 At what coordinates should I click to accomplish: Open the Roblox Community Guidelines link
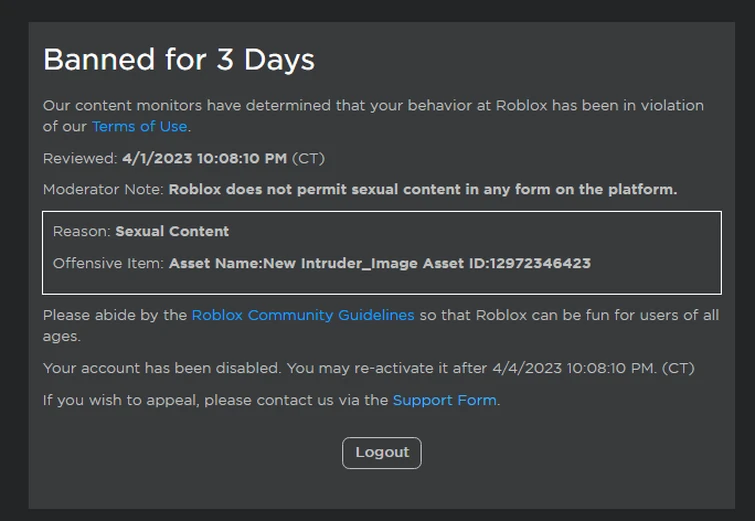pyautogui.click(x=302, y=315)
